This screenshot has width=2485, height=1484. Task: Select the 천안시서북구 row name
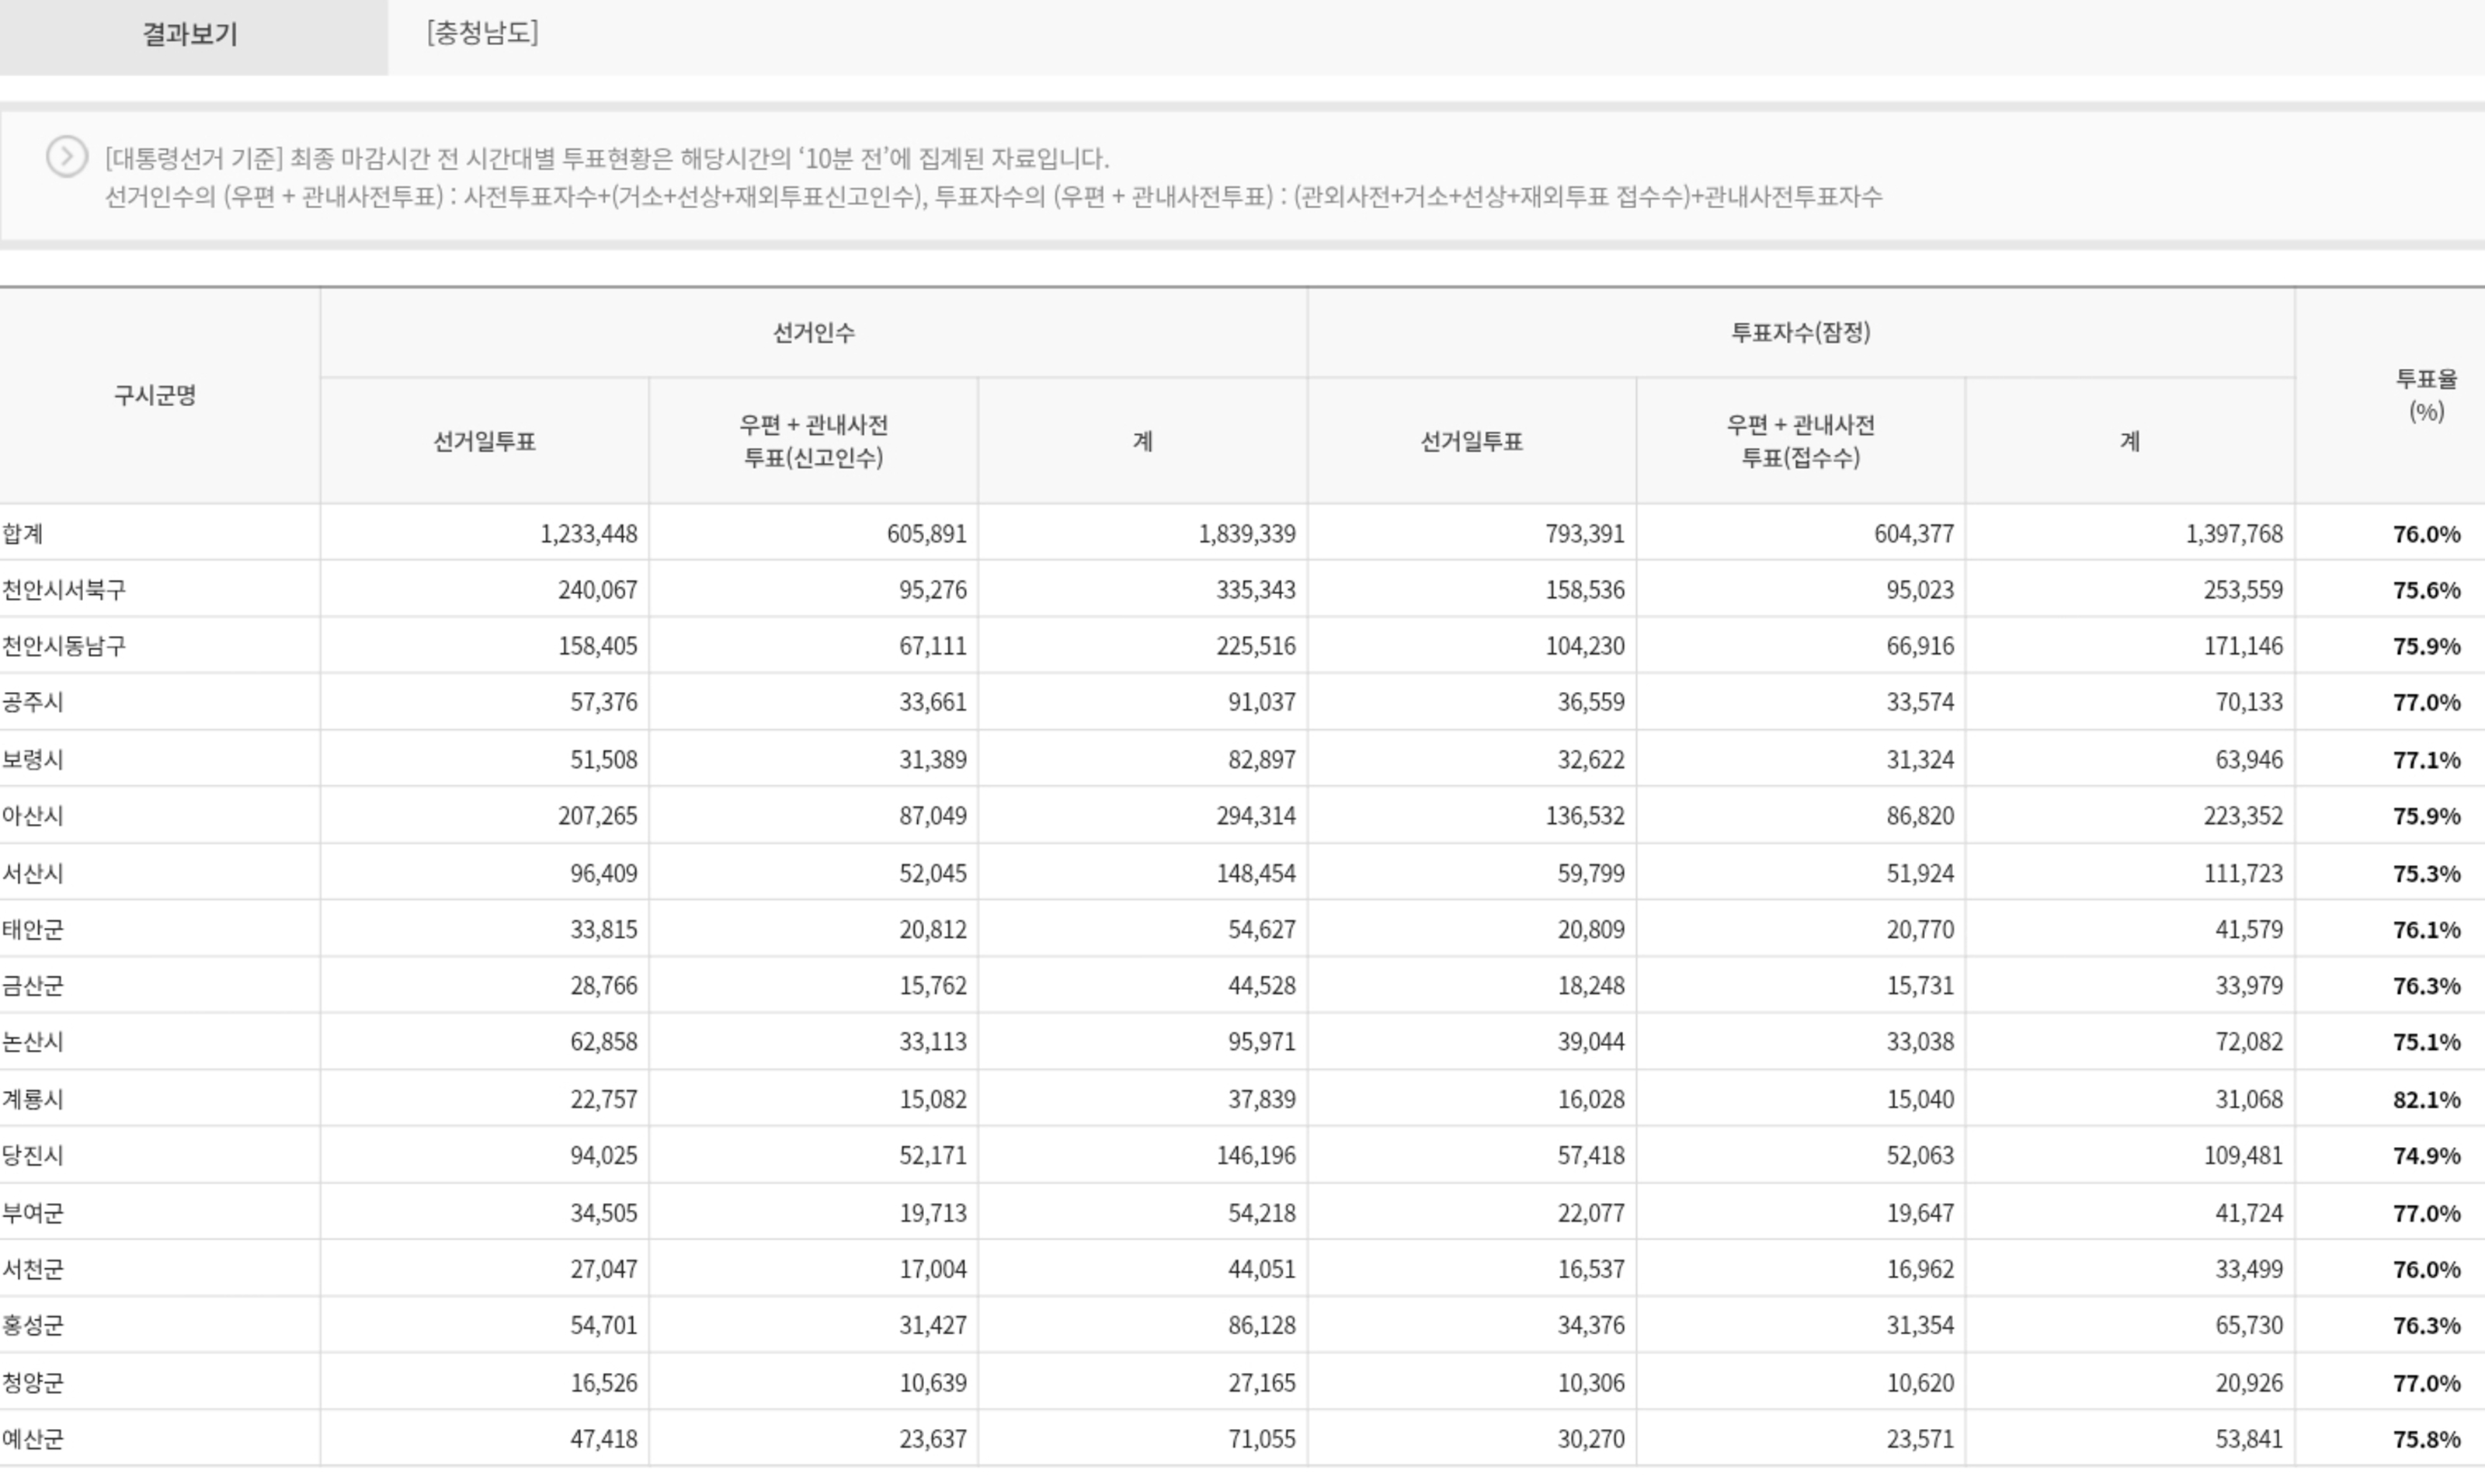(x=64, y=590)
